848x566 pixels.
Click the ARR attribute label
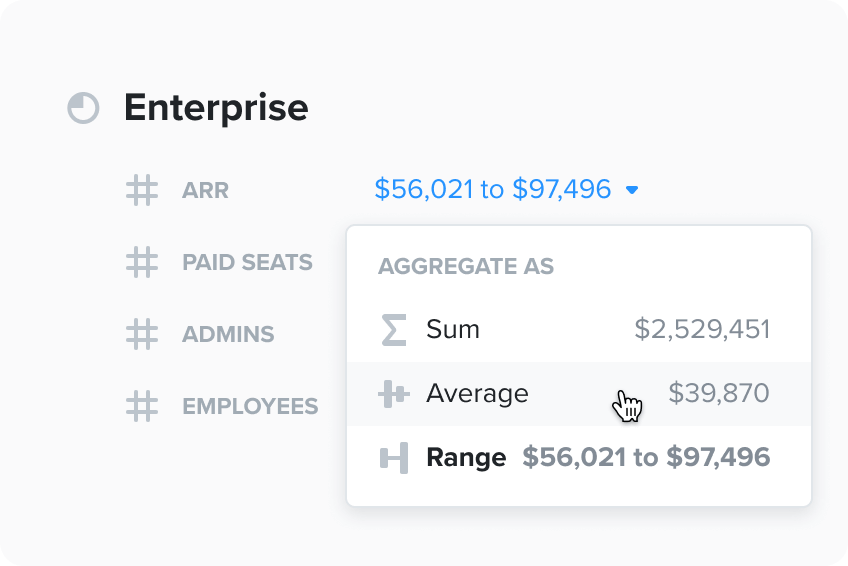pos(205,190)
